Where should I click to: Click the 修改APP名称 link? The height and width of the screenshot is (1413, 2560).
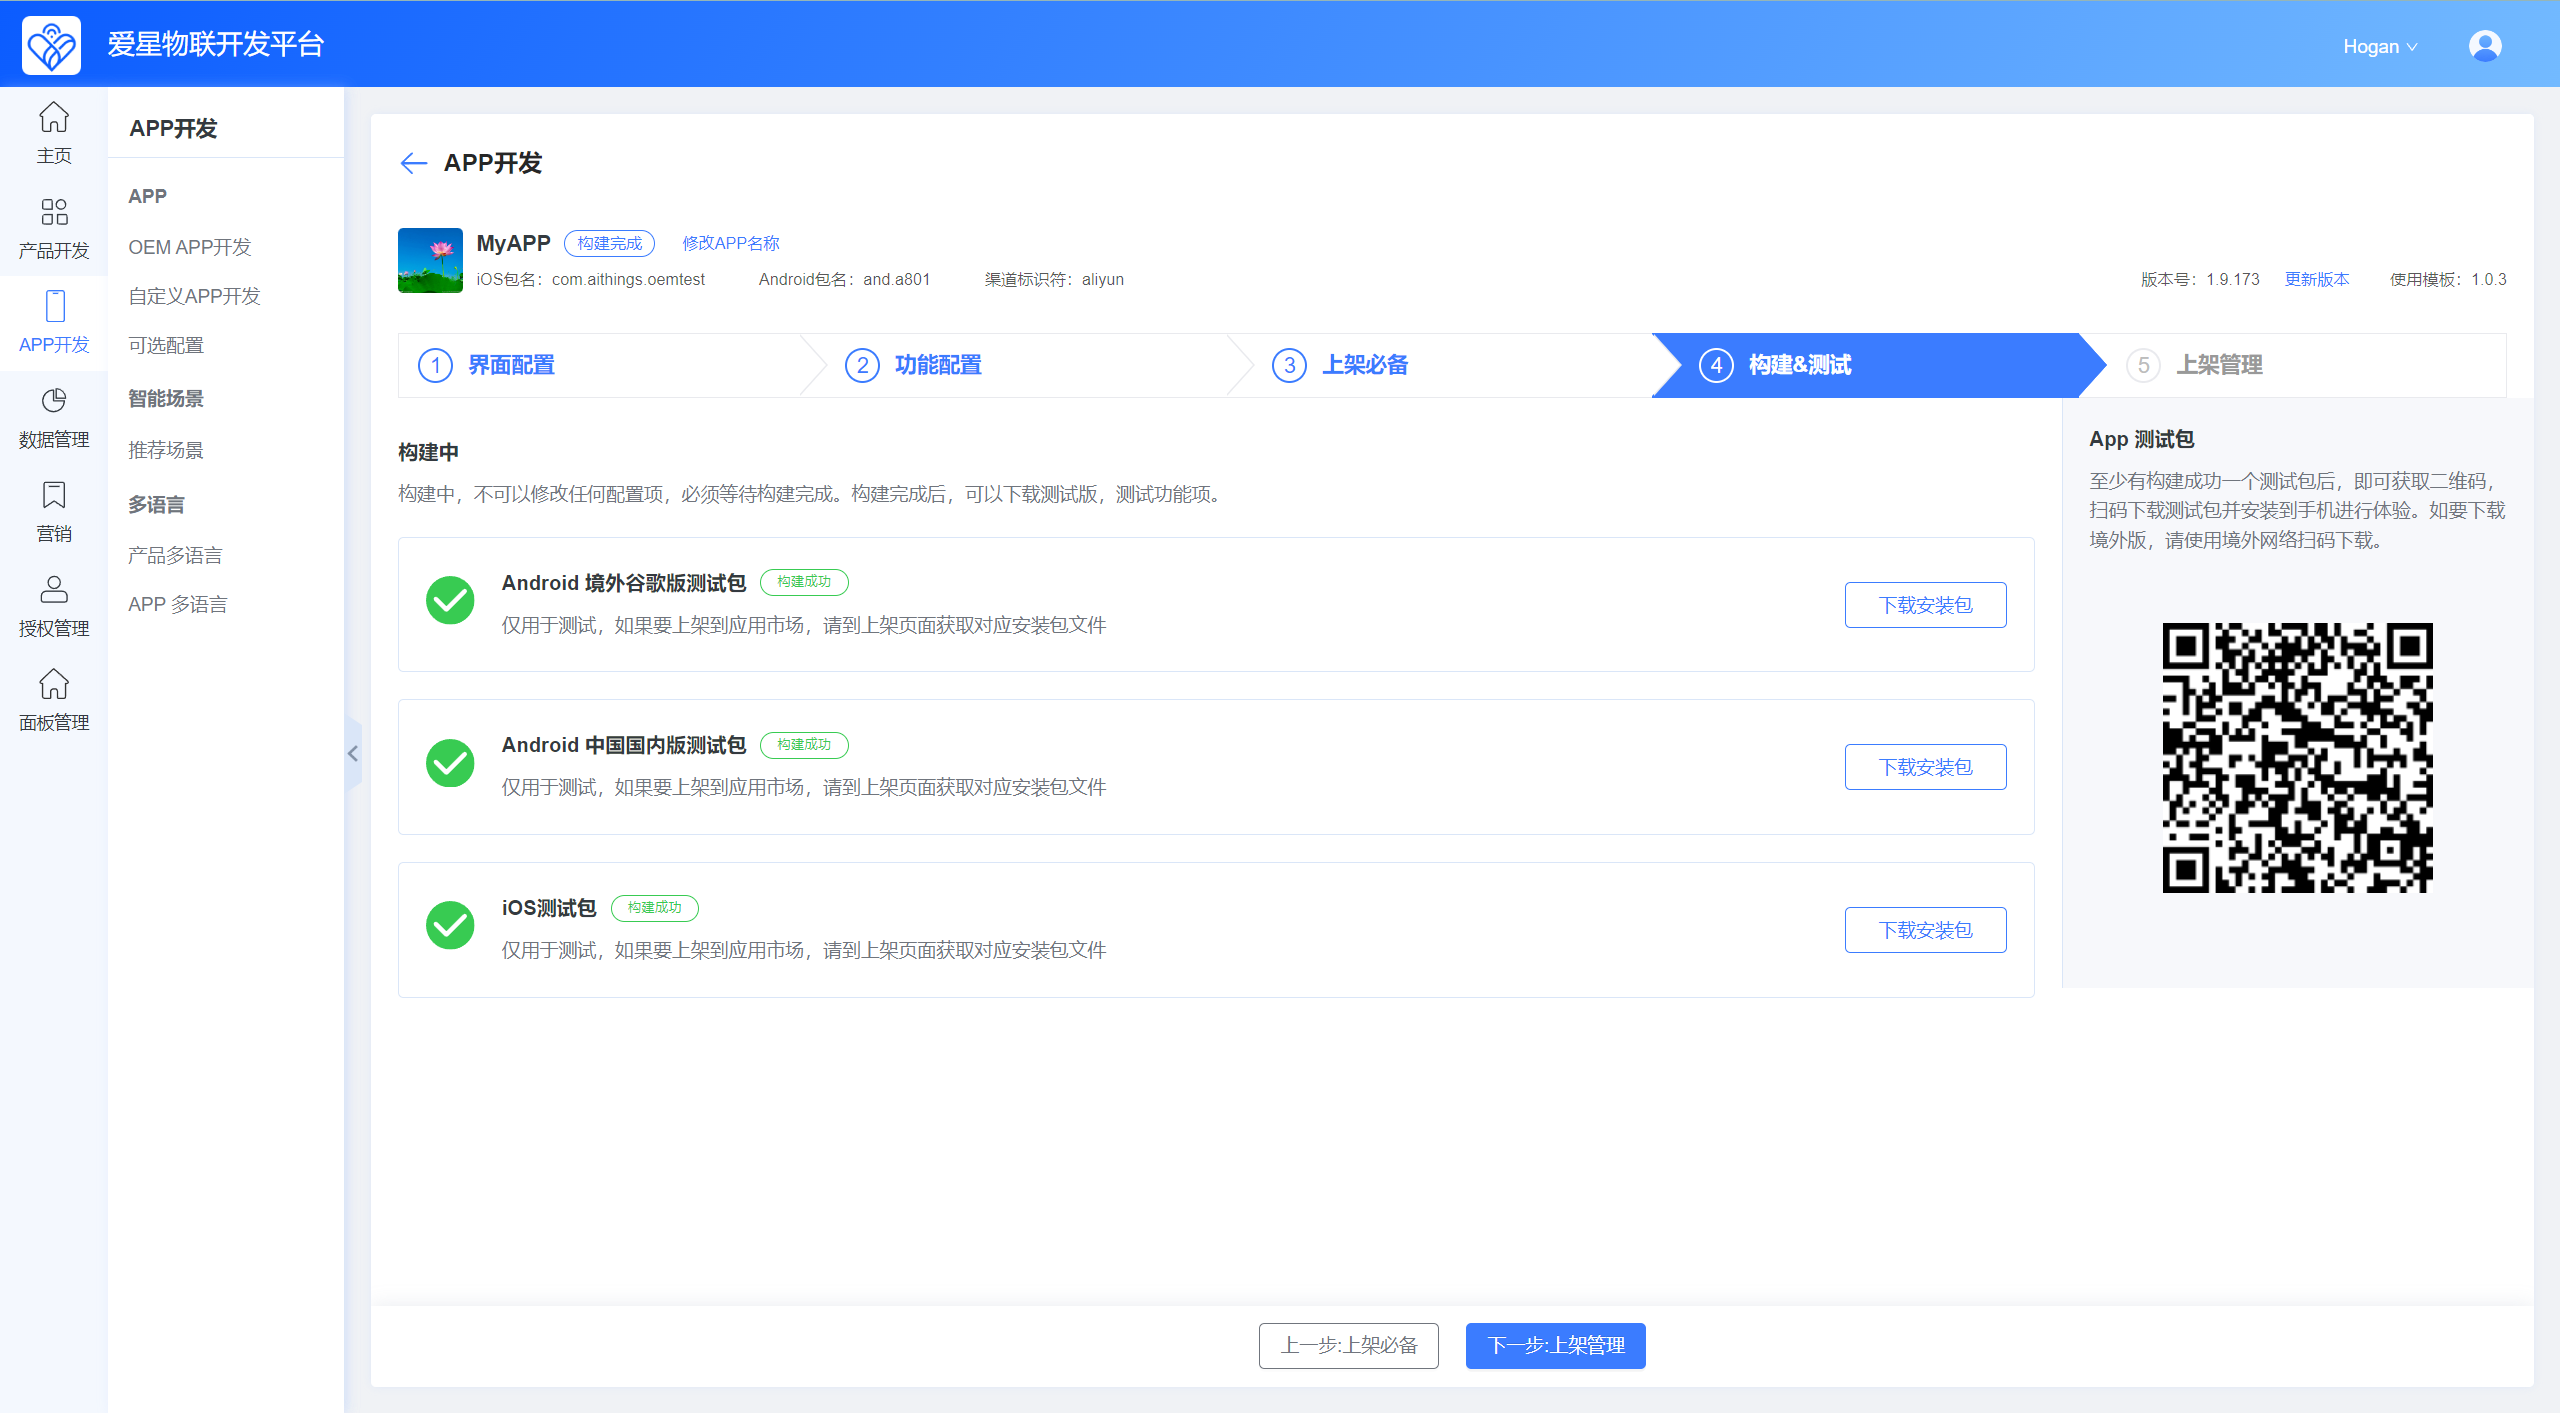tap(730, 243)
